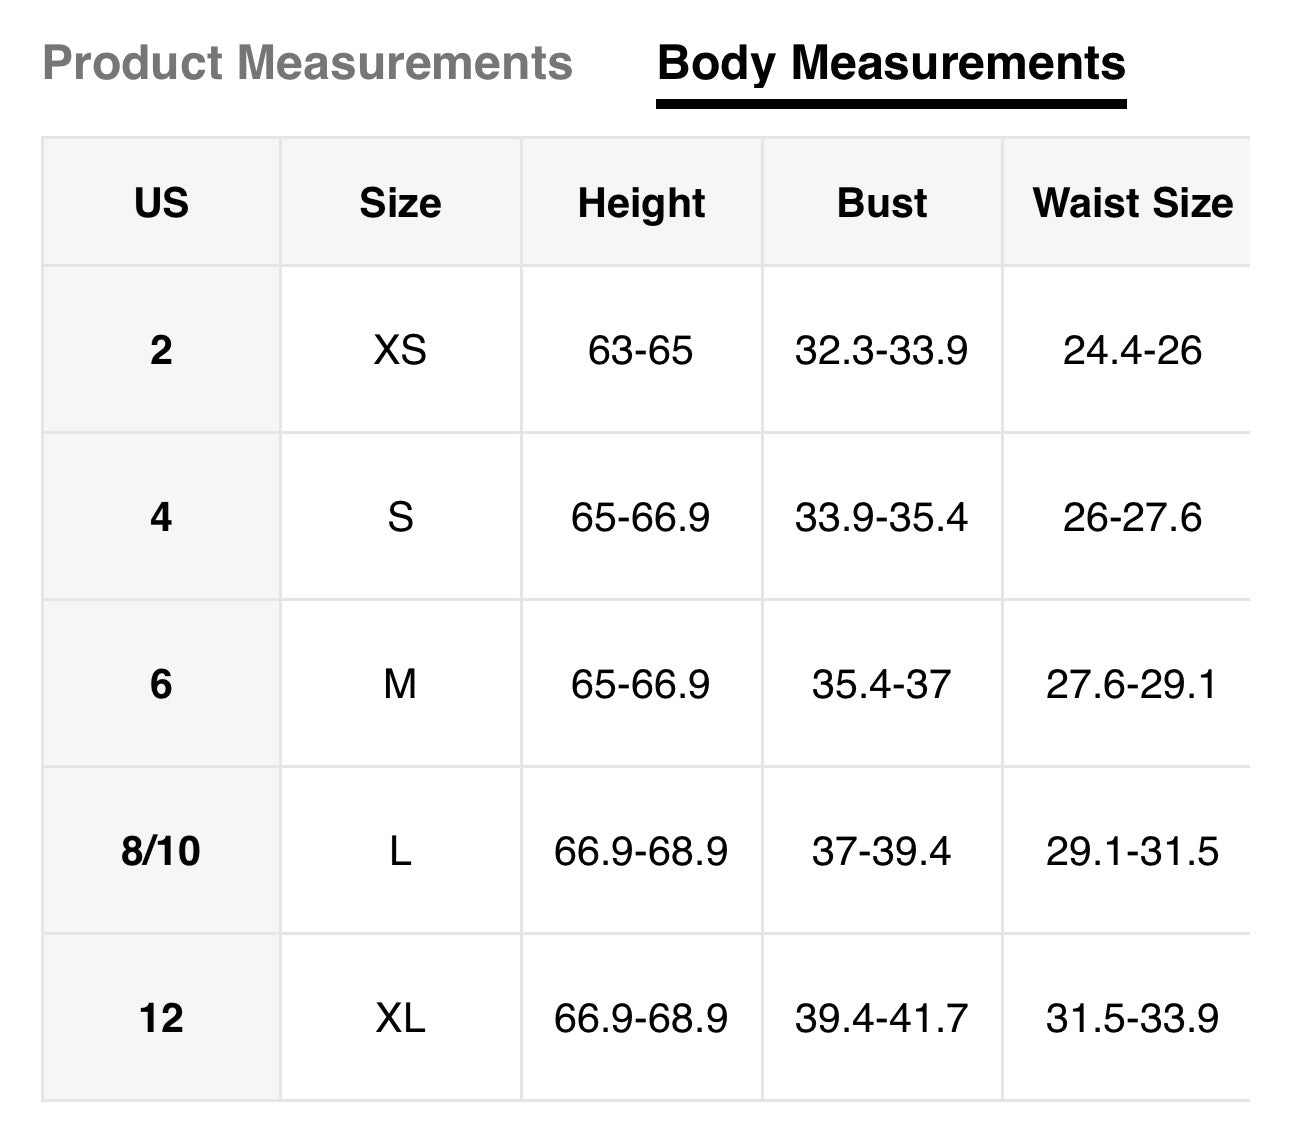Select the US size 8/10 row label
Image resolution: width=1290 pixels, height=1145 pixels.
click(161, 851)
